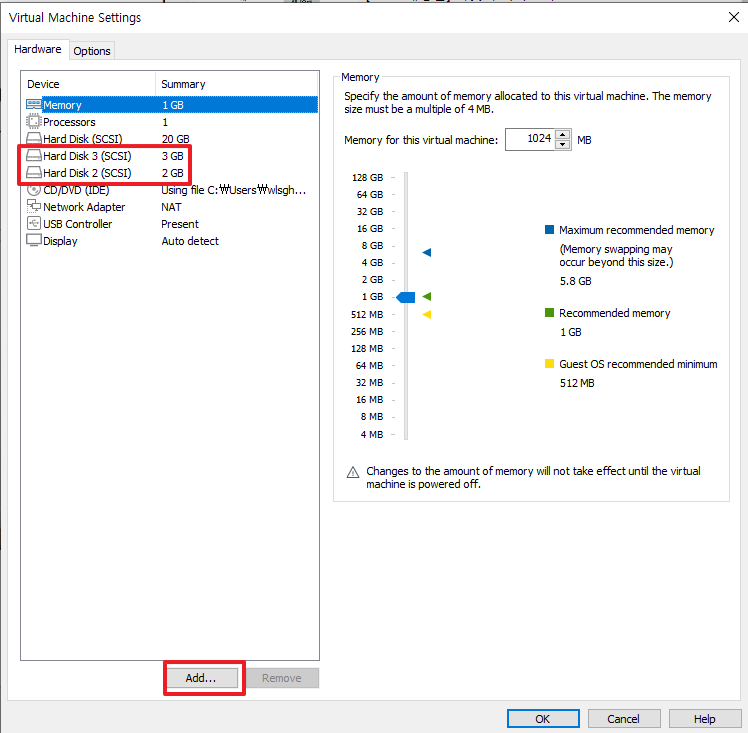Click the 4 GB scale label

pos(372,262)
